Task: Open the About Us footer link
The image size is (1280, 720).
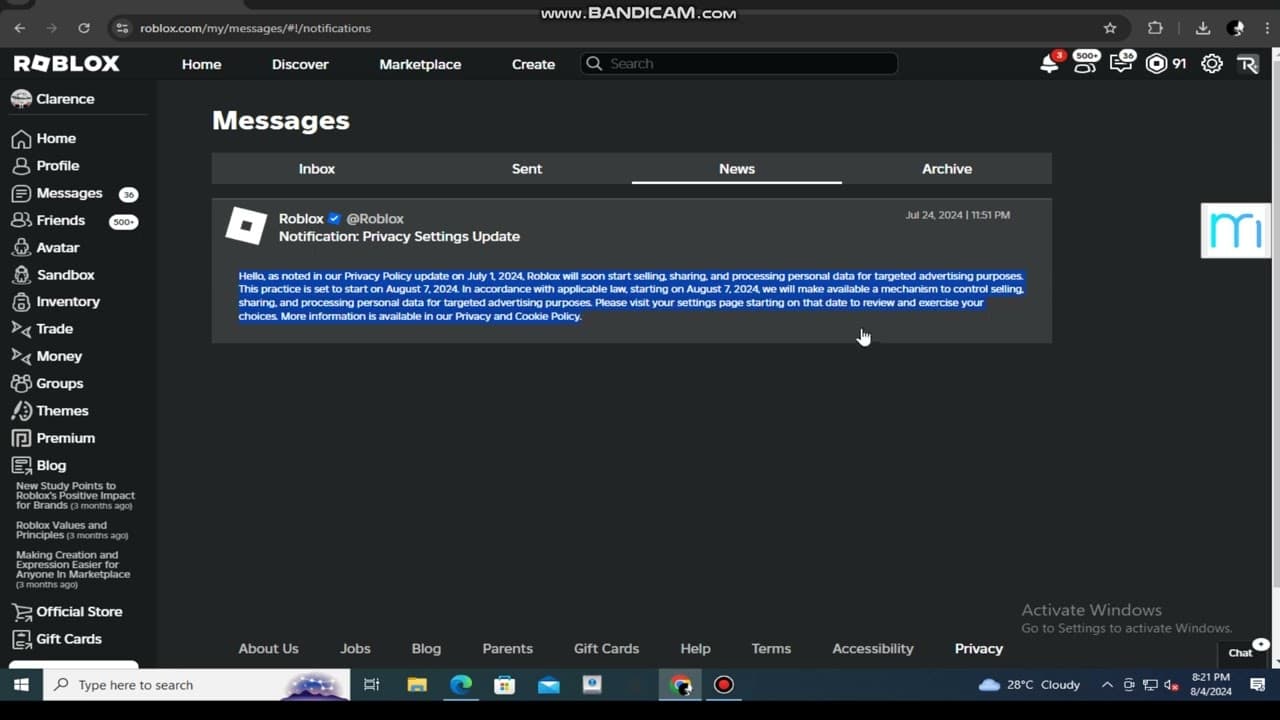Action: click(268, 649)
